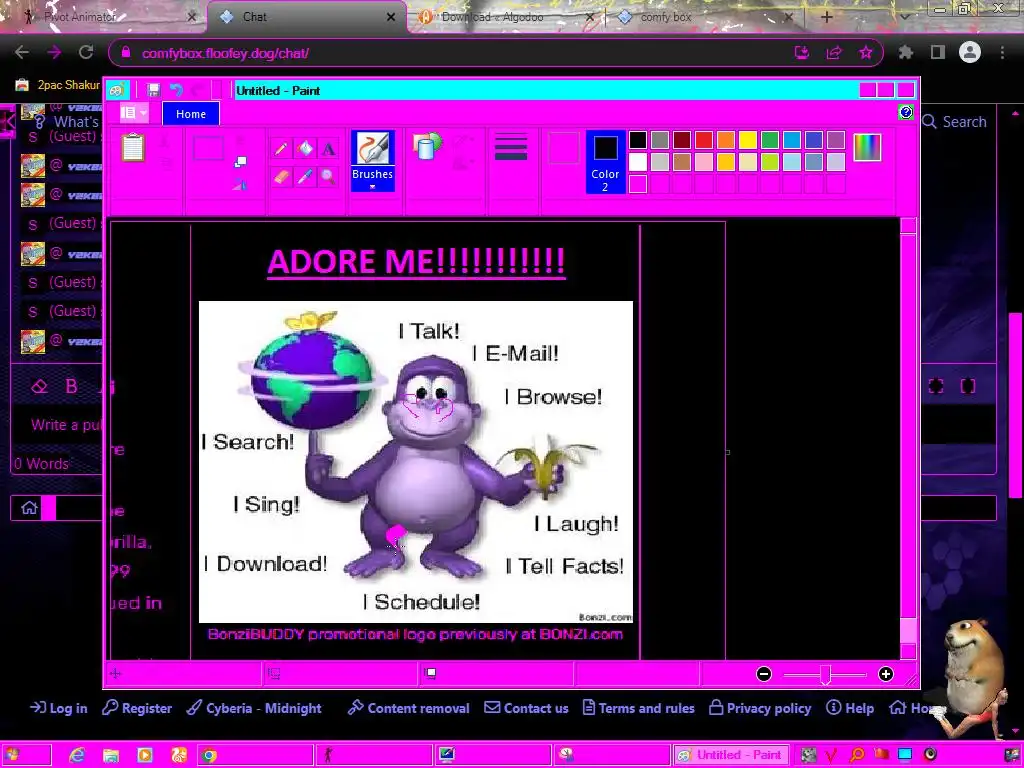1024x768 pixels.
Task: Select the Magnifier tool in Paint
Action: (328, 176)
